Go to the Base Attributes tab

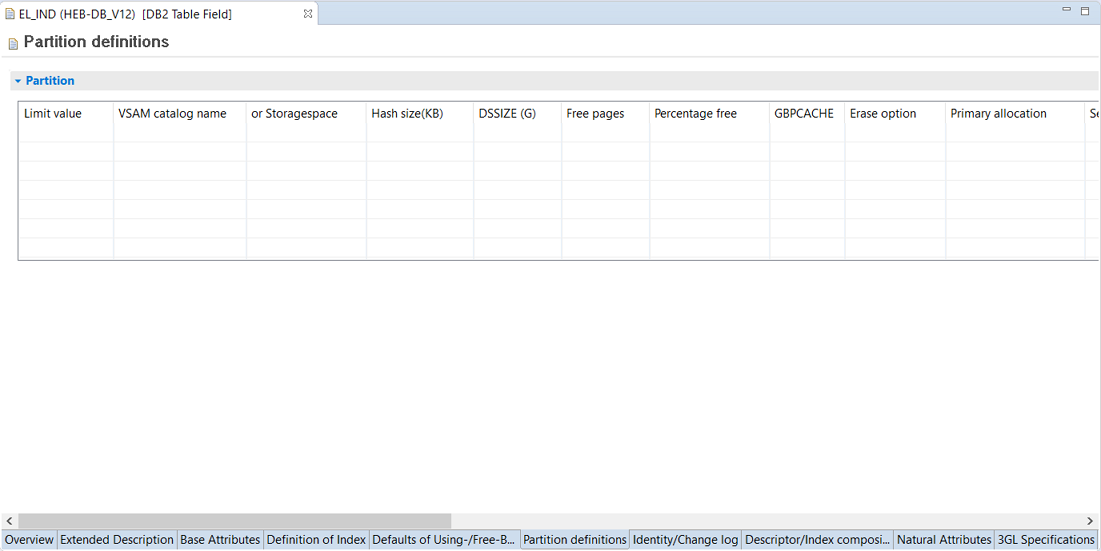pos(220,540)
